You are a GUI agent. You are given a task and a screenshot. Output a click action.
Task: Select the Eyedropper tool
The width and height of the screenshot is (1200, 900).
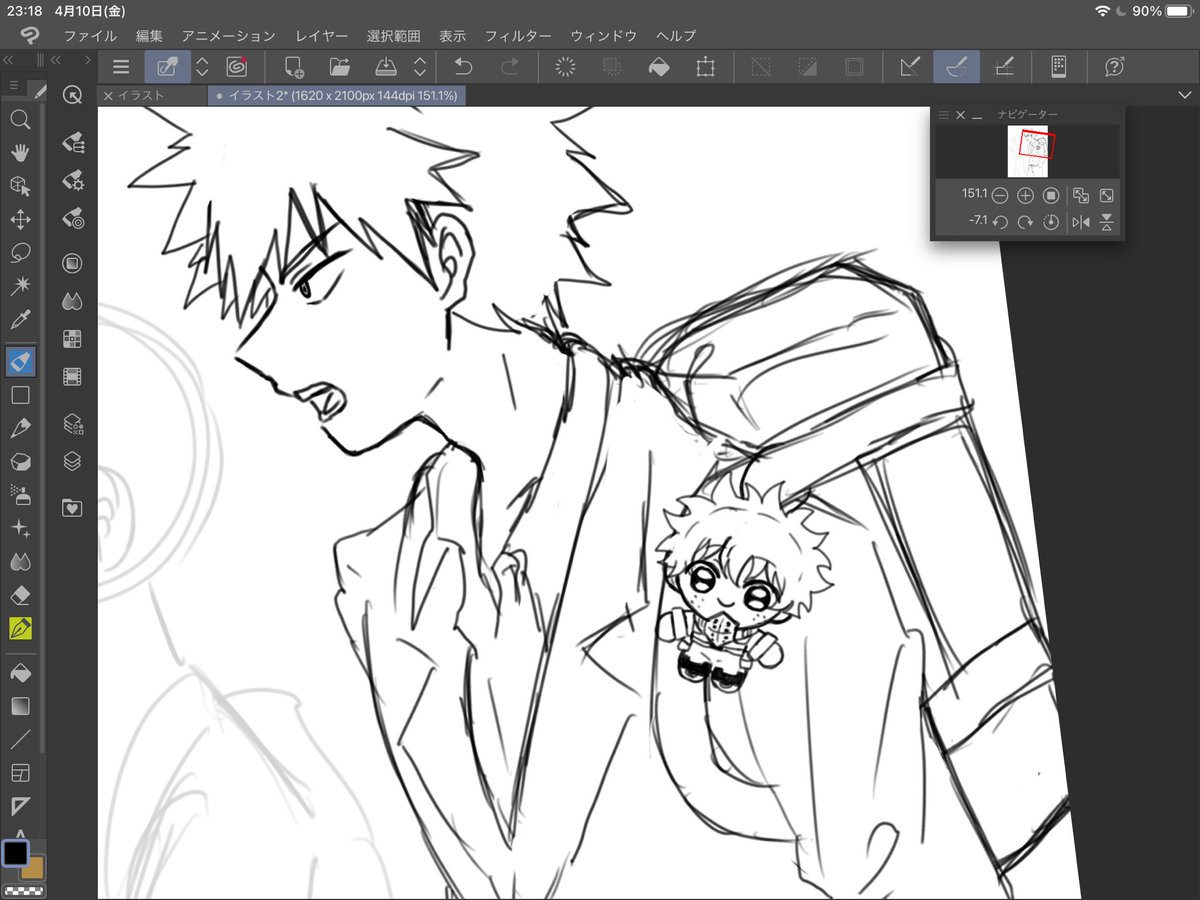[19, 320]
